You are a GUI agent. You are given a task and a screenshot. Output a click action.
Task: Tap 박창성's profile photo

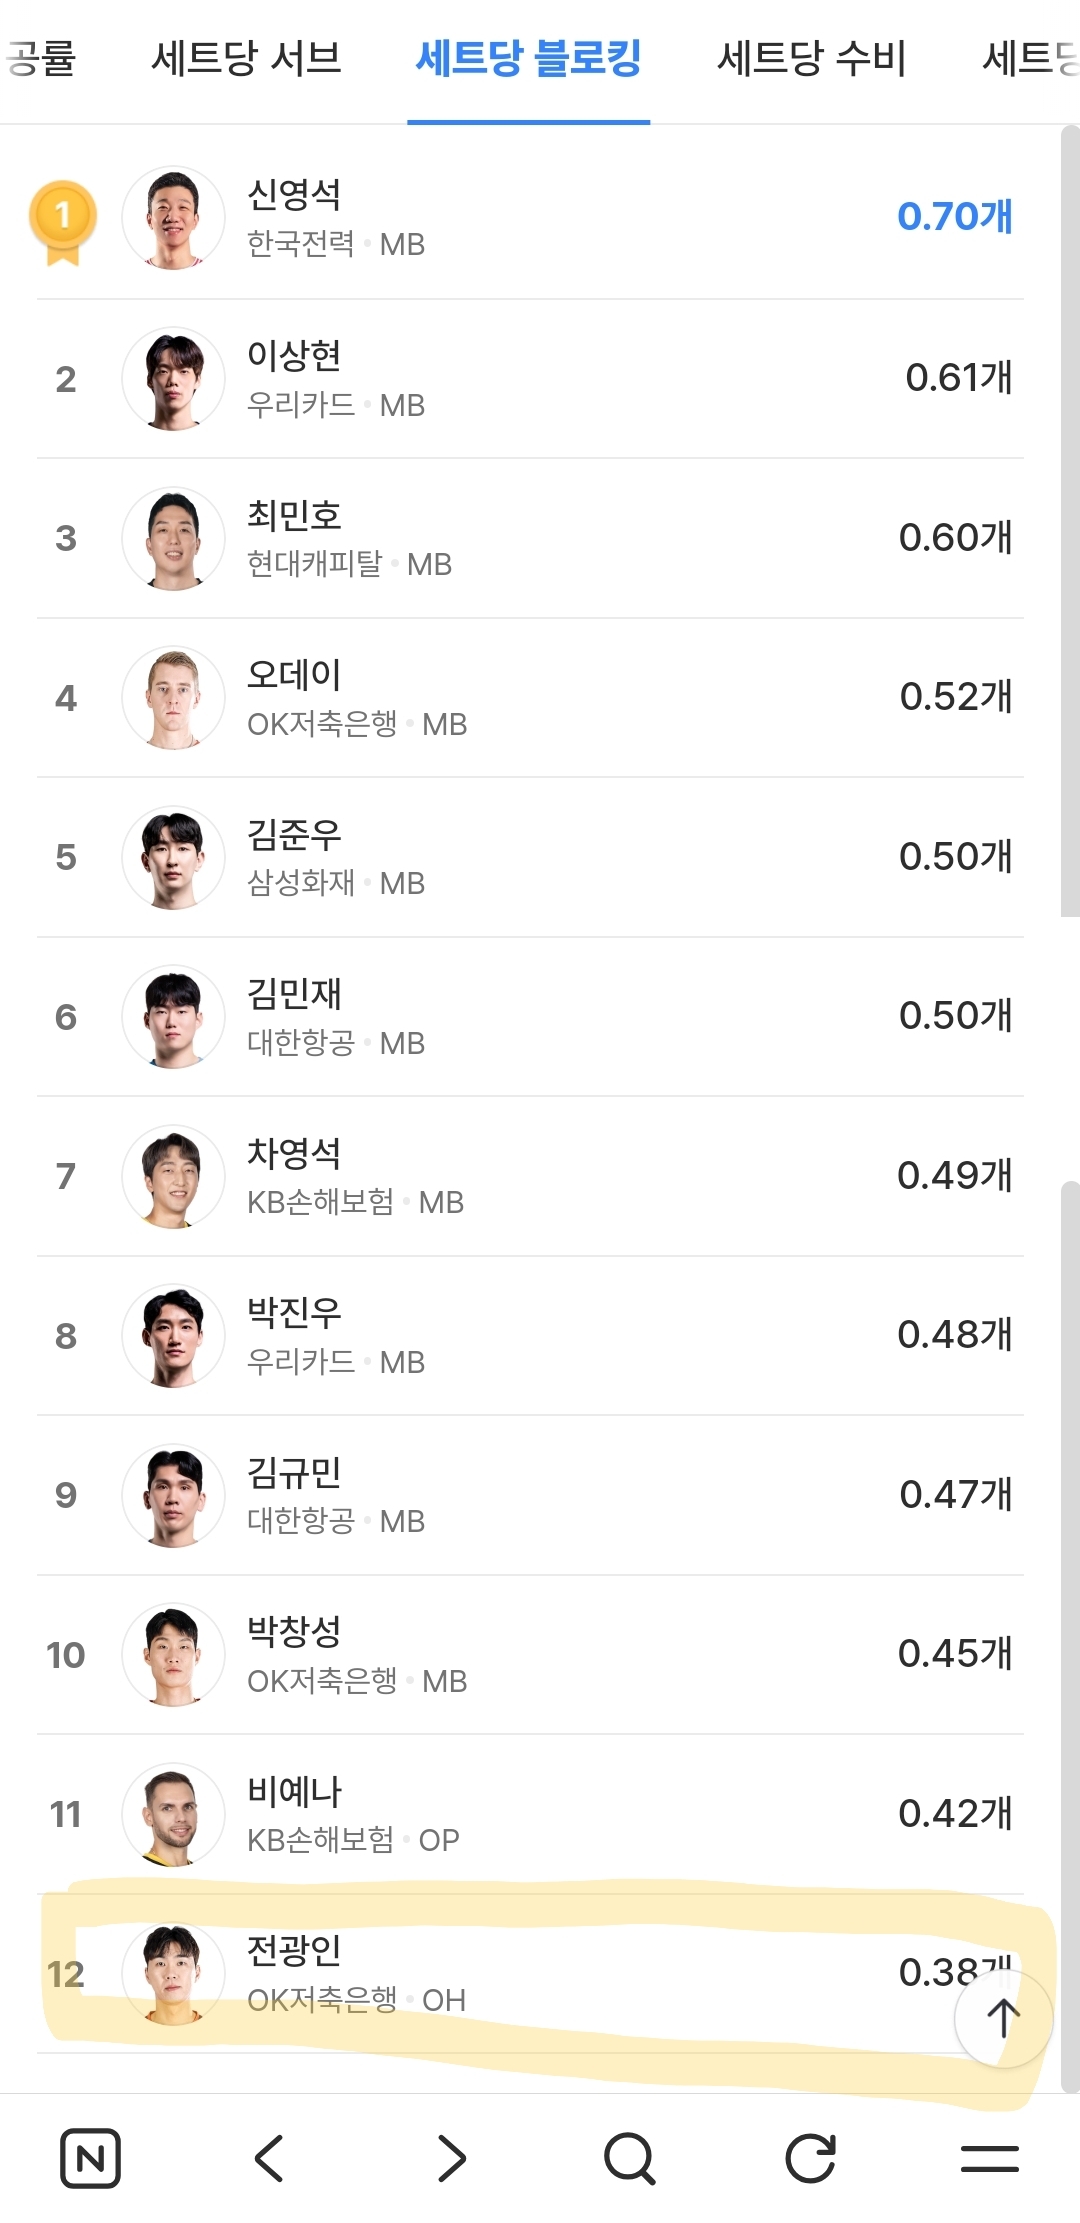pos(173,1654)
